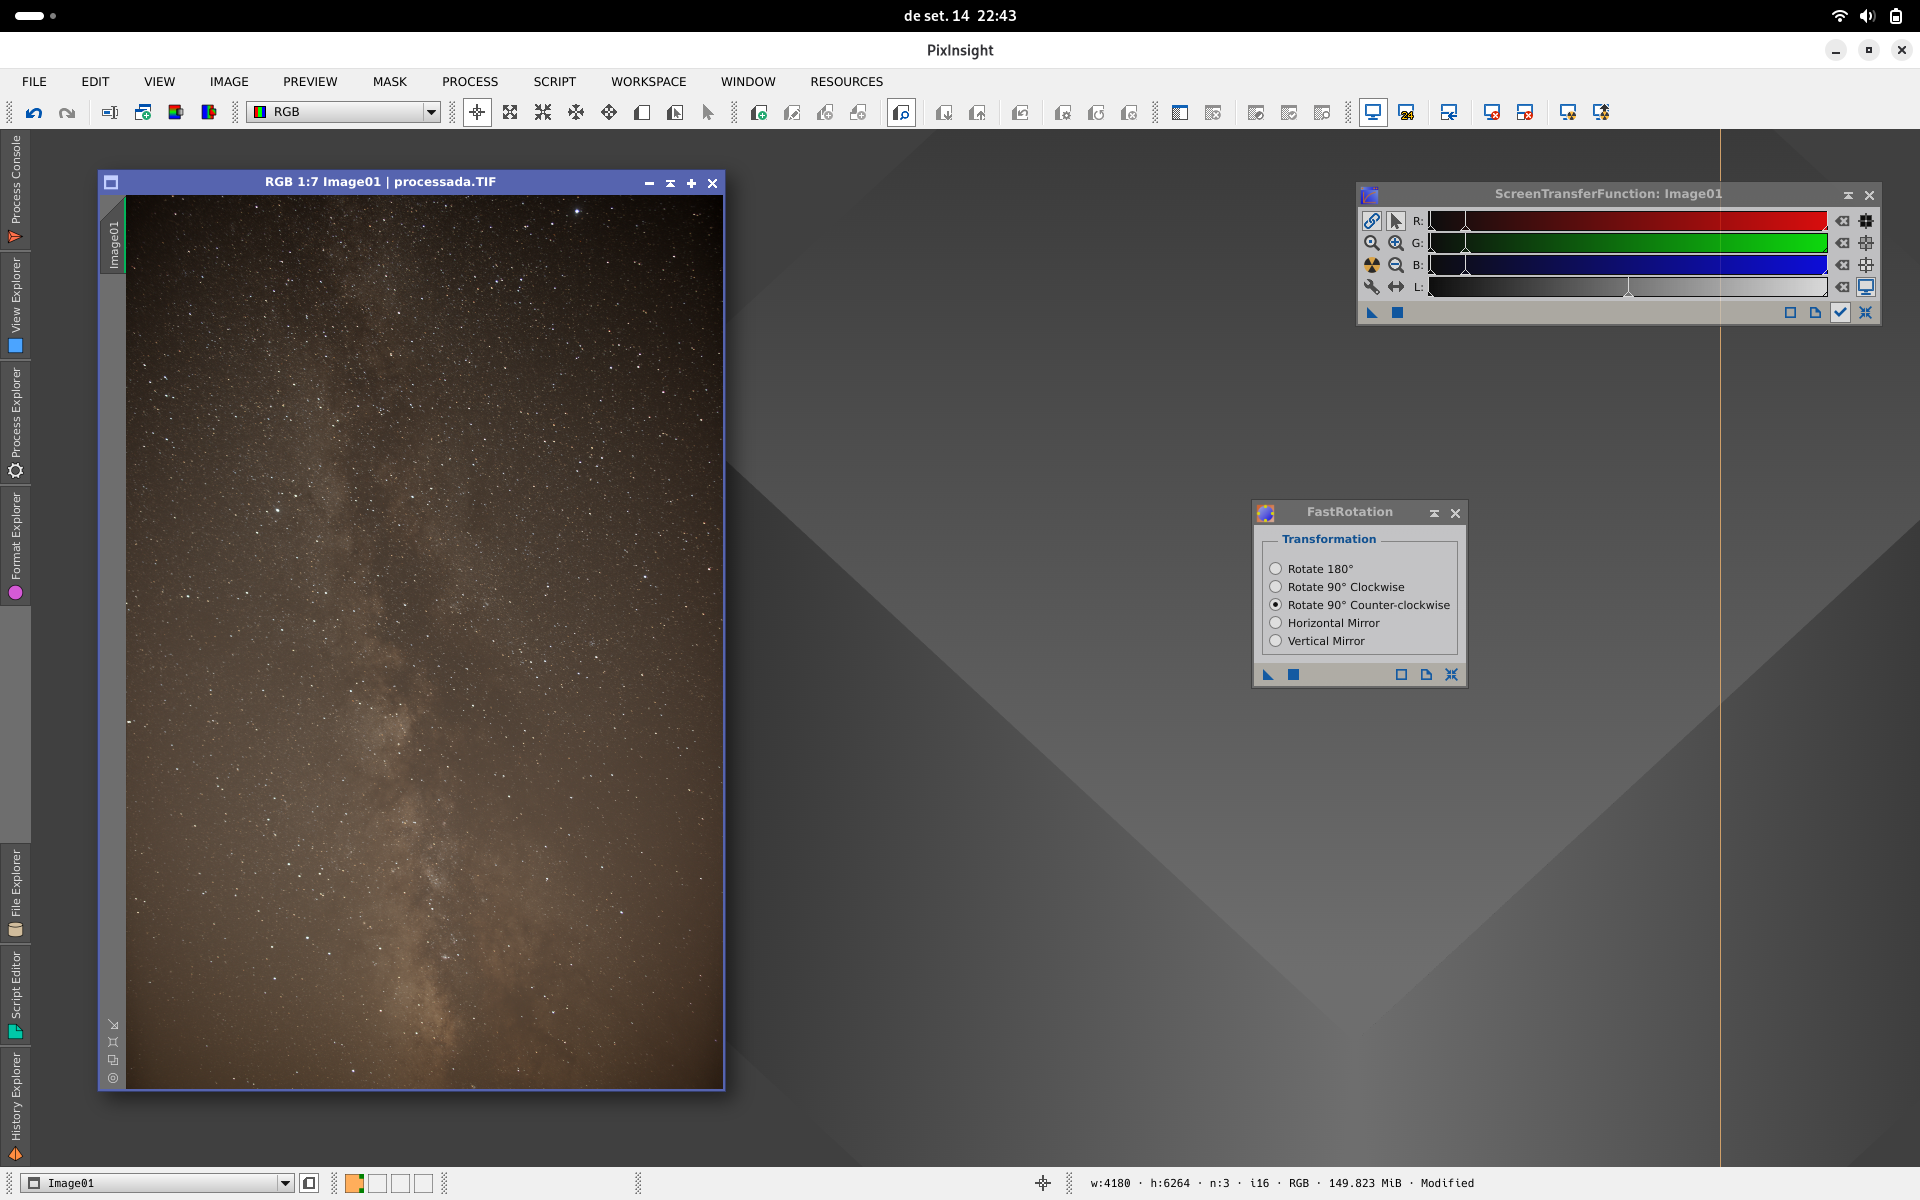Choose the Vertical Mirror transformation
The height and width of the screenshot is (1200, 1920).
[x=1317, y=641]
